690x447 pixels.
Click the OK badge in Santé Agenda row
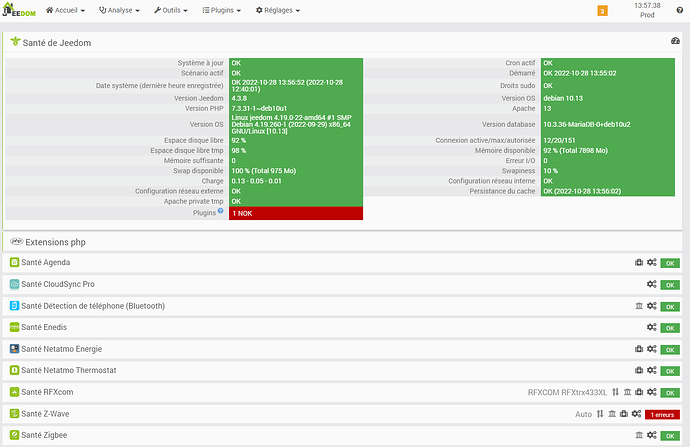pyautogui.click(x=670, y=264)
